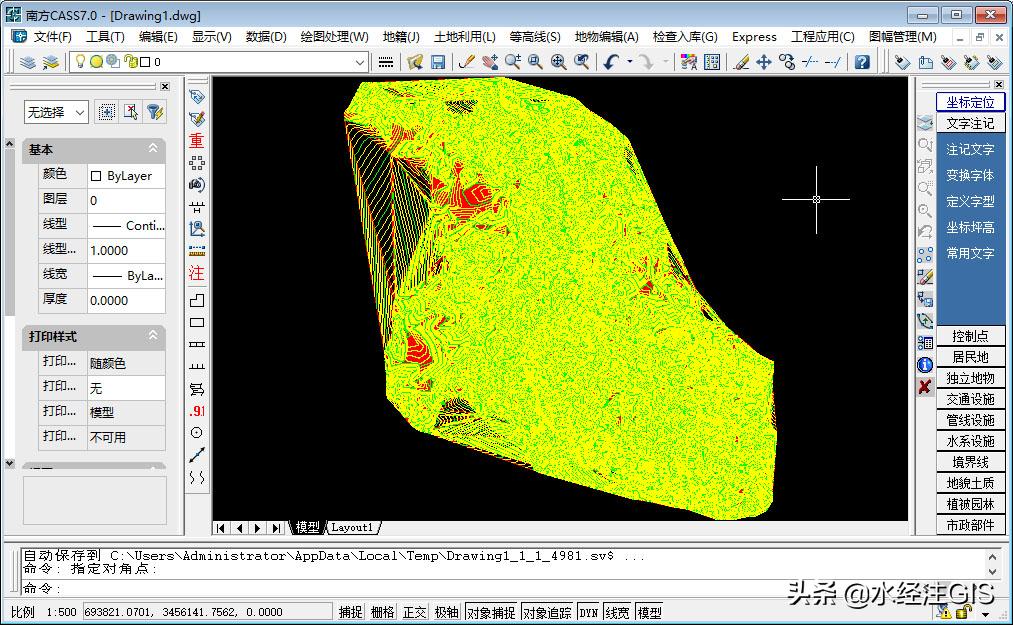Click the 线型比例 1.0000 value field

[126, 250]
